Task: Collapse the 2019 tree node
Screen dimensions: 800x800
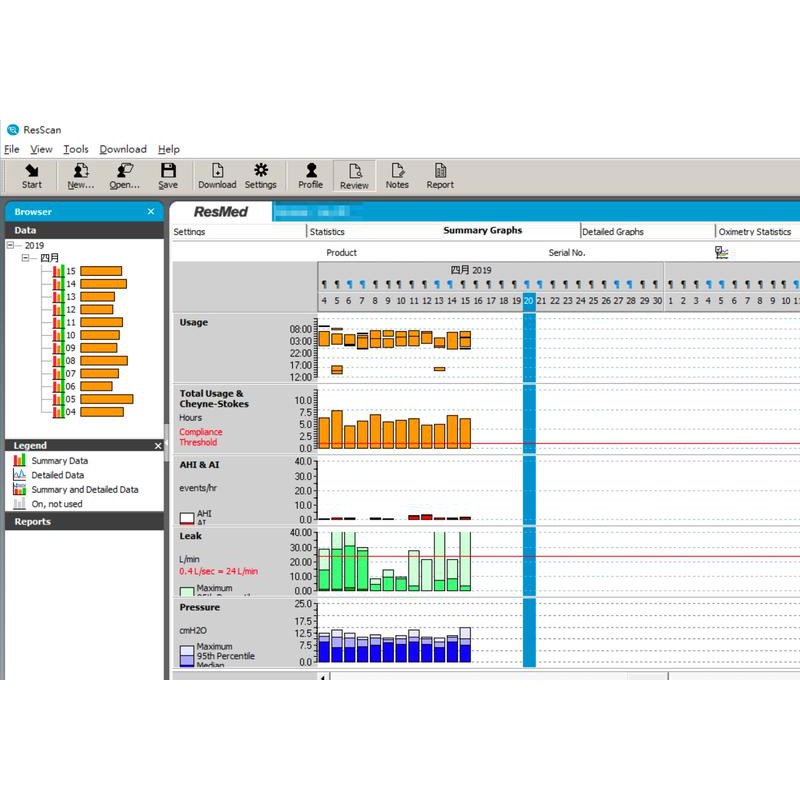Action: (x=10, y=245)
